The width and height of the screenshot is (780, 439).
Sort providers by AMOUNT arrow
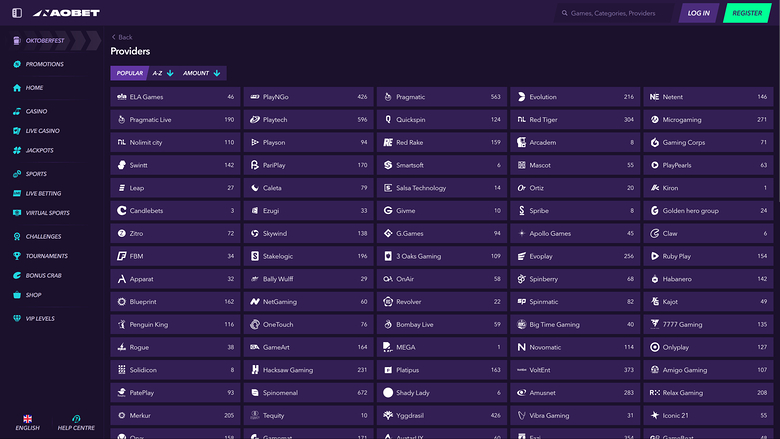click(217, 73)
